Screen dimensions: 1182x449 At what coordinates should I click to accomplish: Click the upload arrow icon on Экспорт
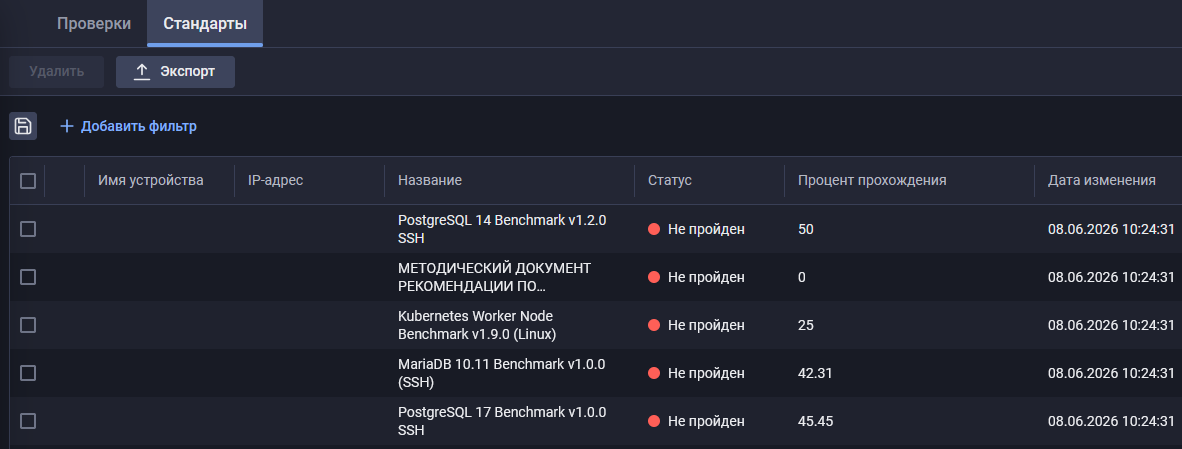click(x=142, y=72)
